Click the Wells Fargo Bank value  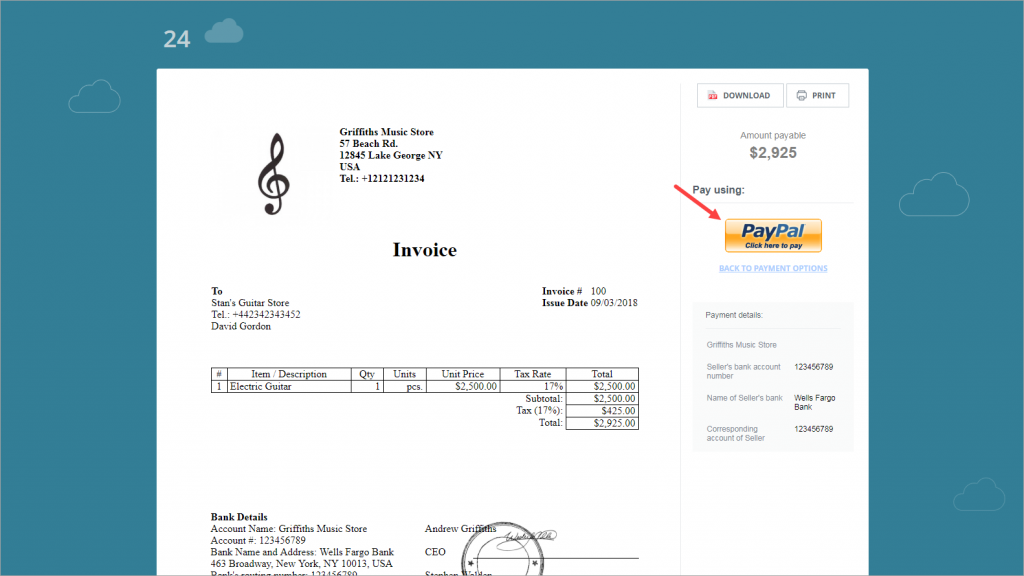coord(814,402)
